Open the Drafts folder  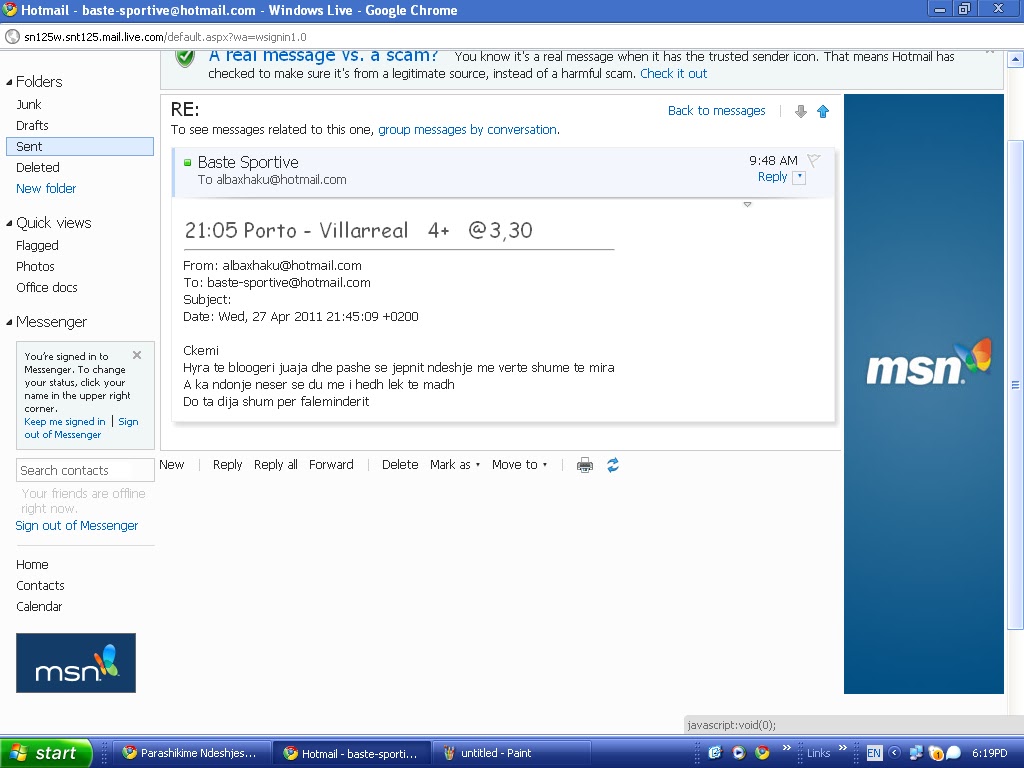(x=33, y=125)
